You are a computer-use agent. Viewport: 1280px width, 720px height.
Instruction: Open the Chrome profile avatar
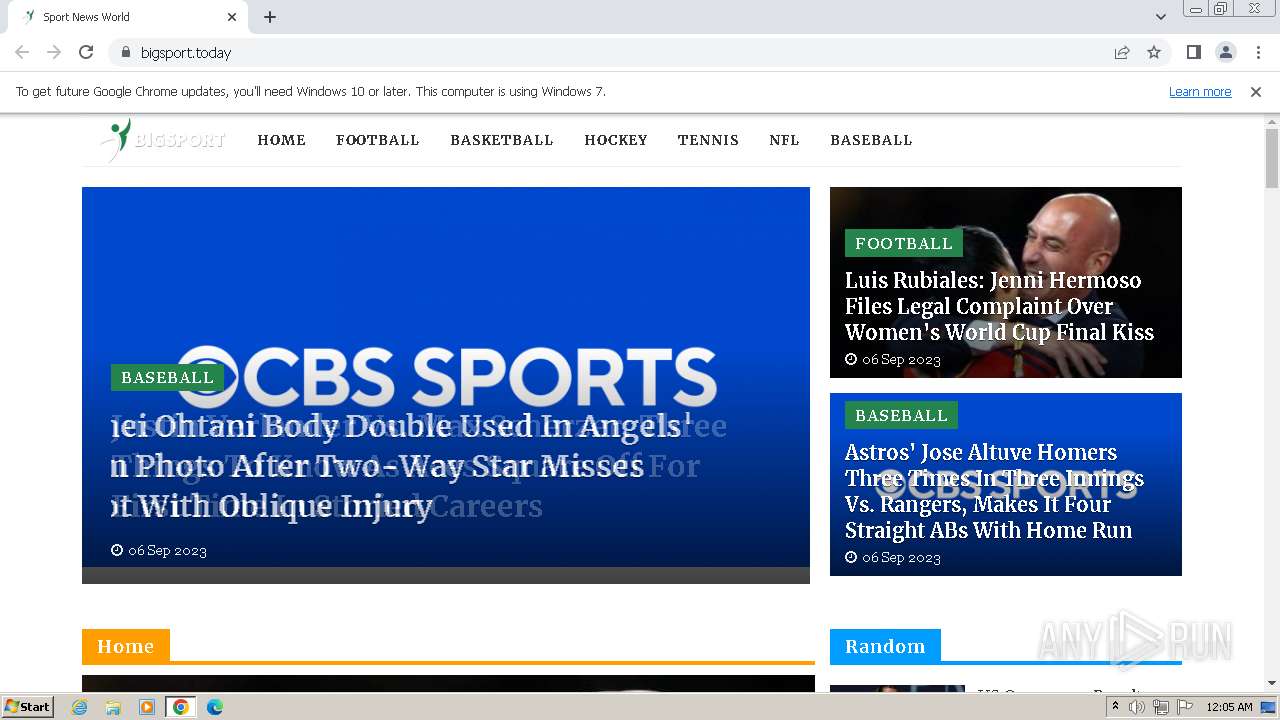coord(1225,52)
